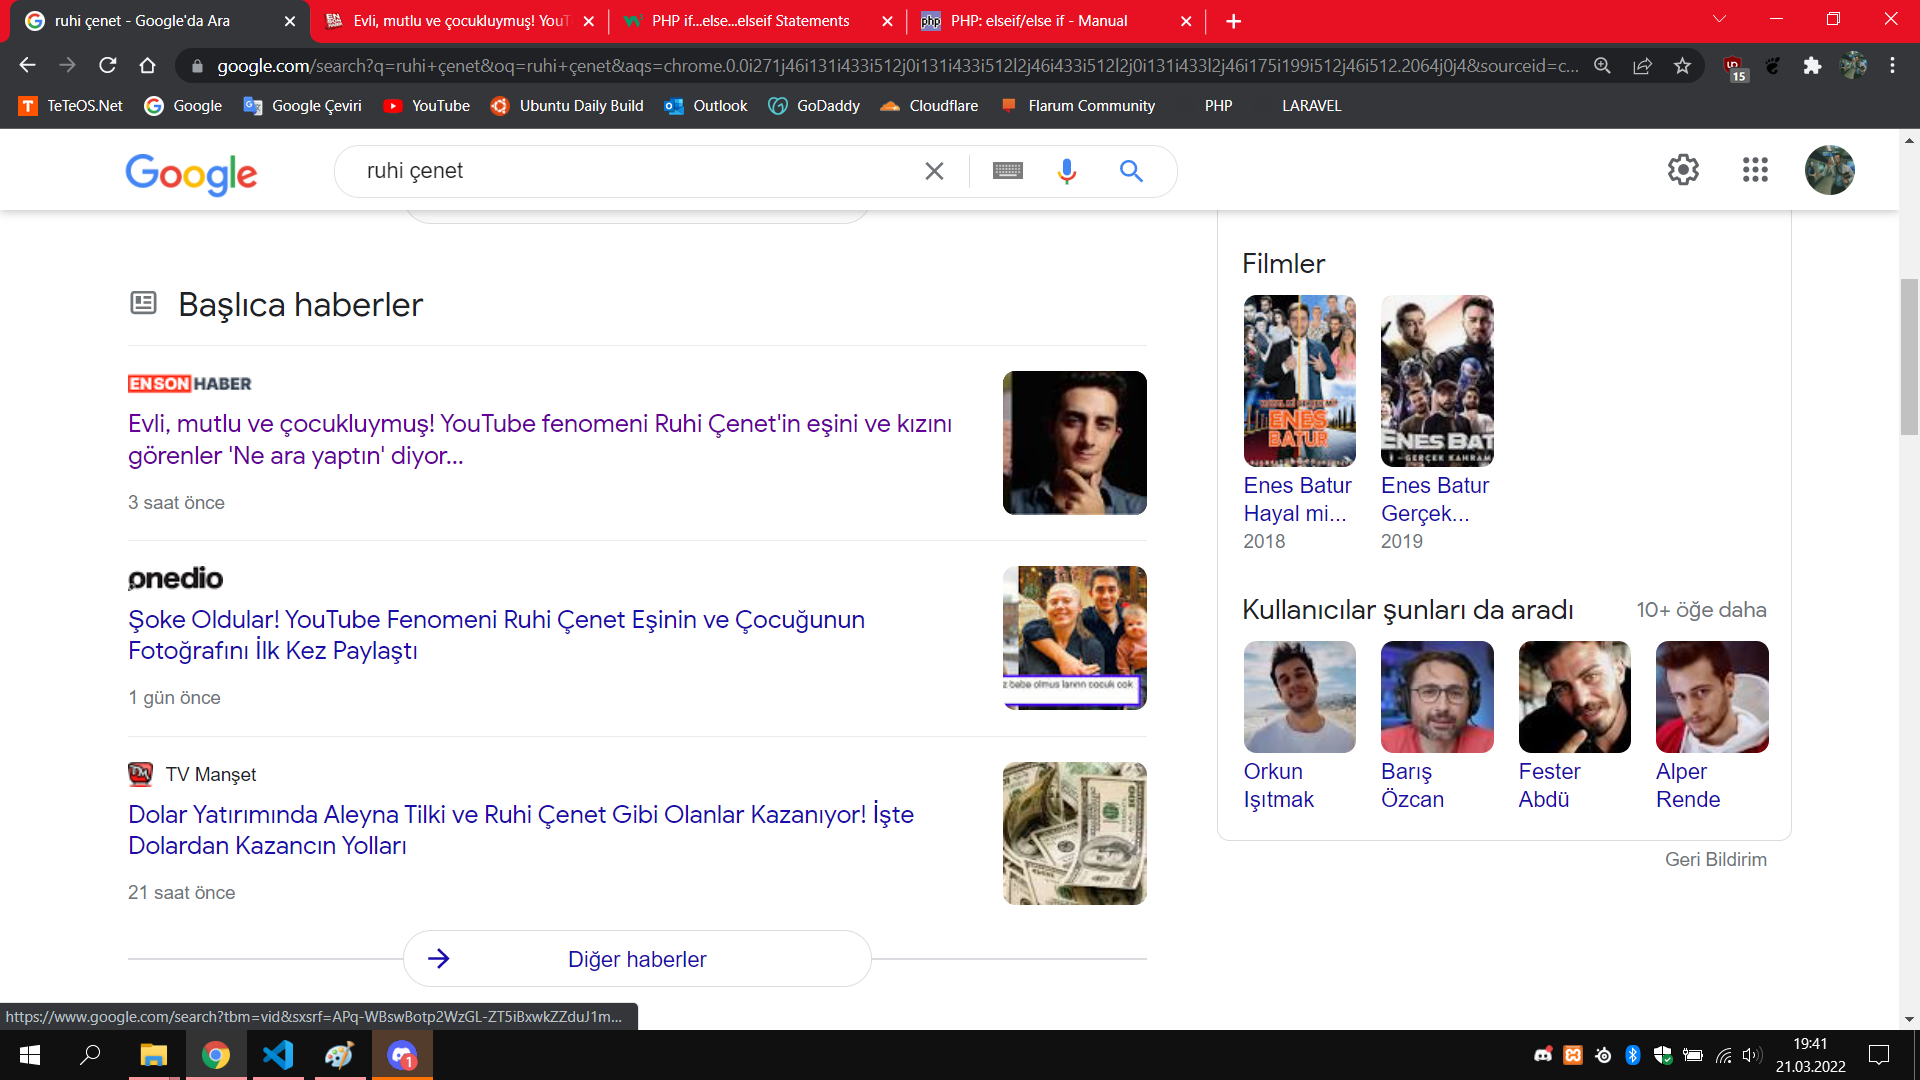Click the Windows Start button
1920x1080 pixels.
(x=30, y=1055)
